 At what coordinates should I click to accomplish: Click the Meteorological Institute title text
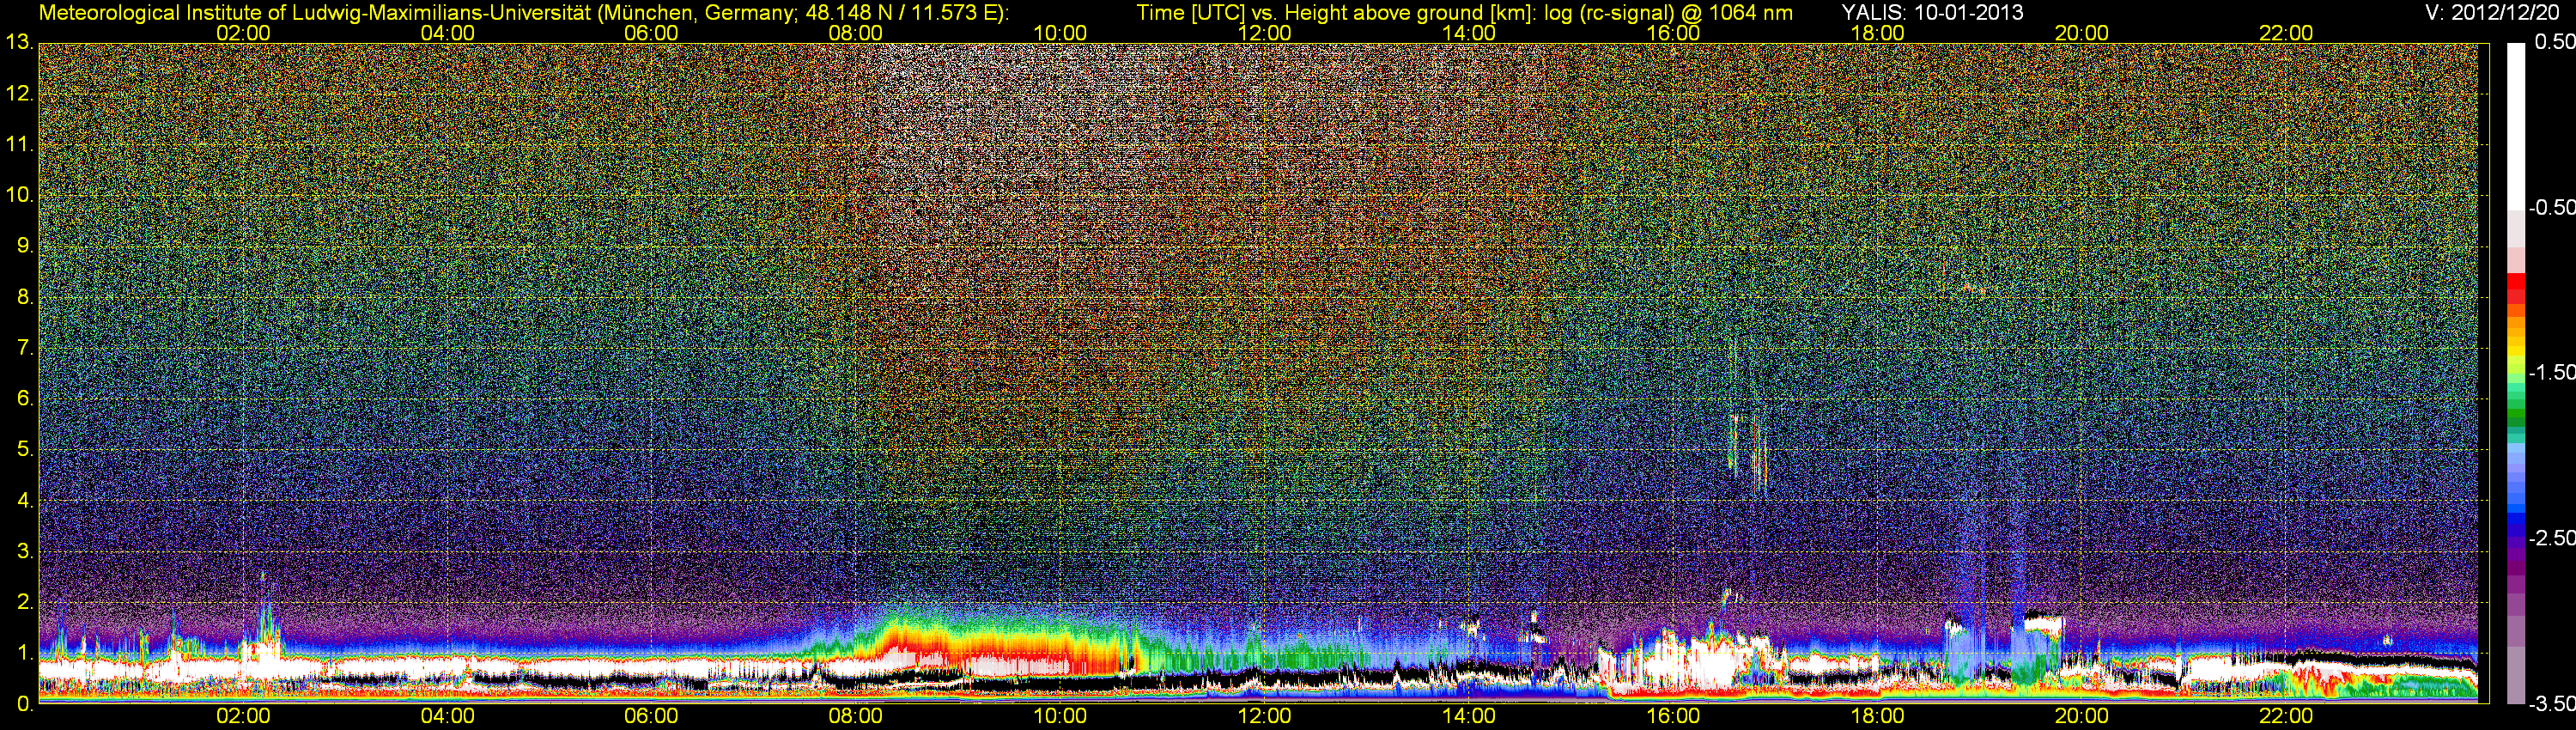click(x=523, y=13)
